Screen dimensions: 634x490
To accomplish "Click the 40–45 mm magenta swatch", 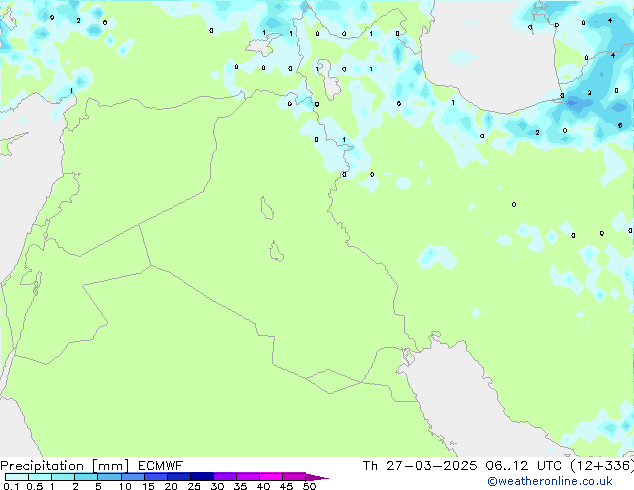I will coord(271,477).
